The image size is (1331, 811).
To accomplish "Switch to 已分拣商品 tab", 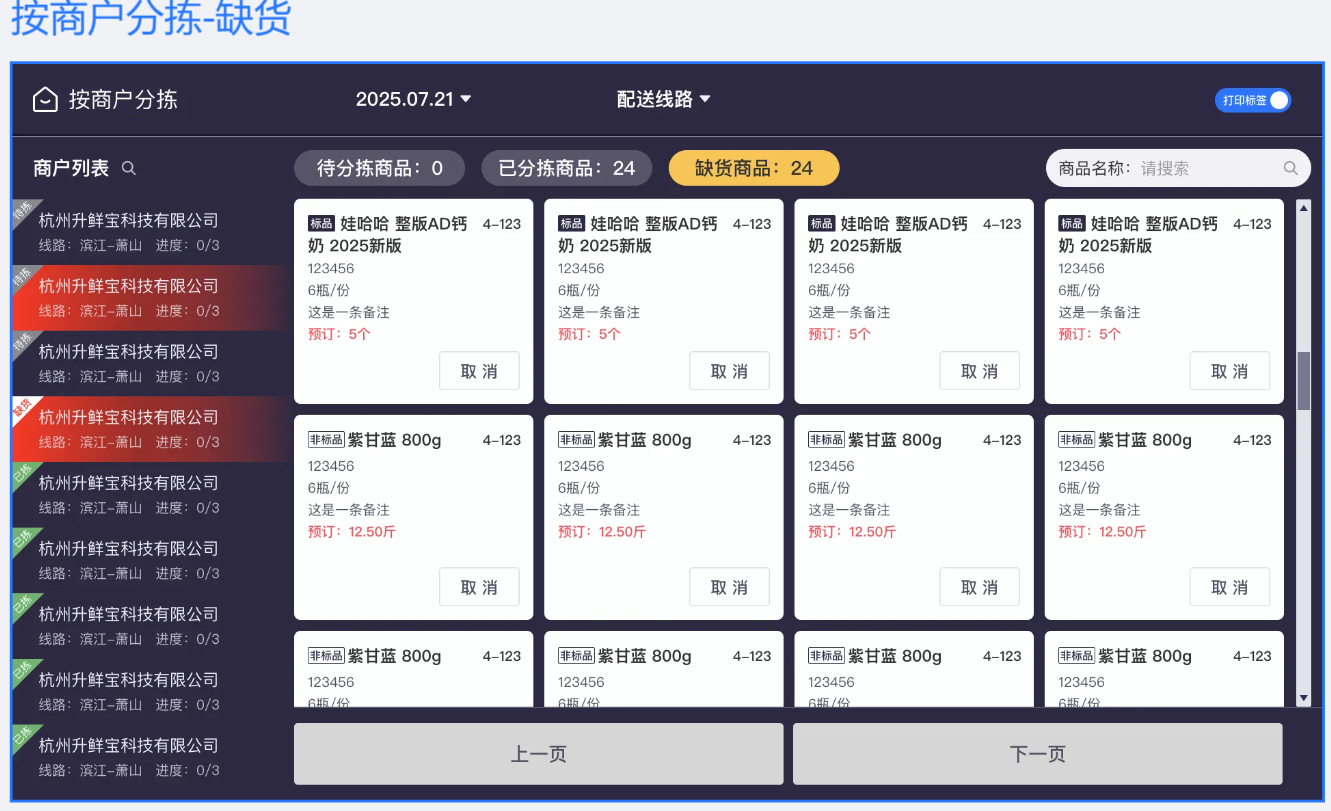I will coord(567,168).
